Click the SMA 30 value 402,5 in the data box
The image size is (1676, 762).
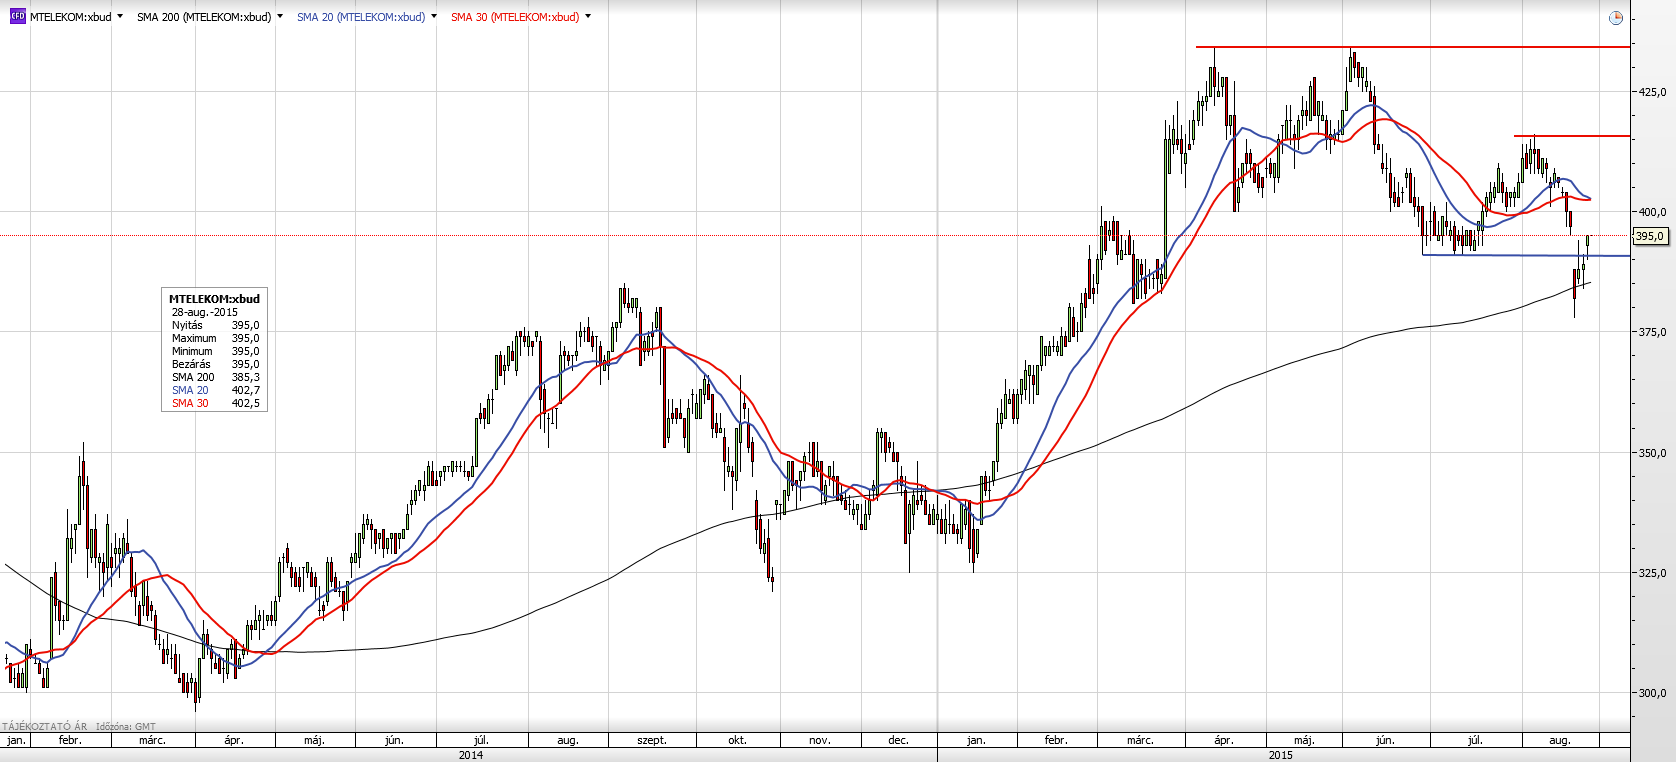(246, 403)
